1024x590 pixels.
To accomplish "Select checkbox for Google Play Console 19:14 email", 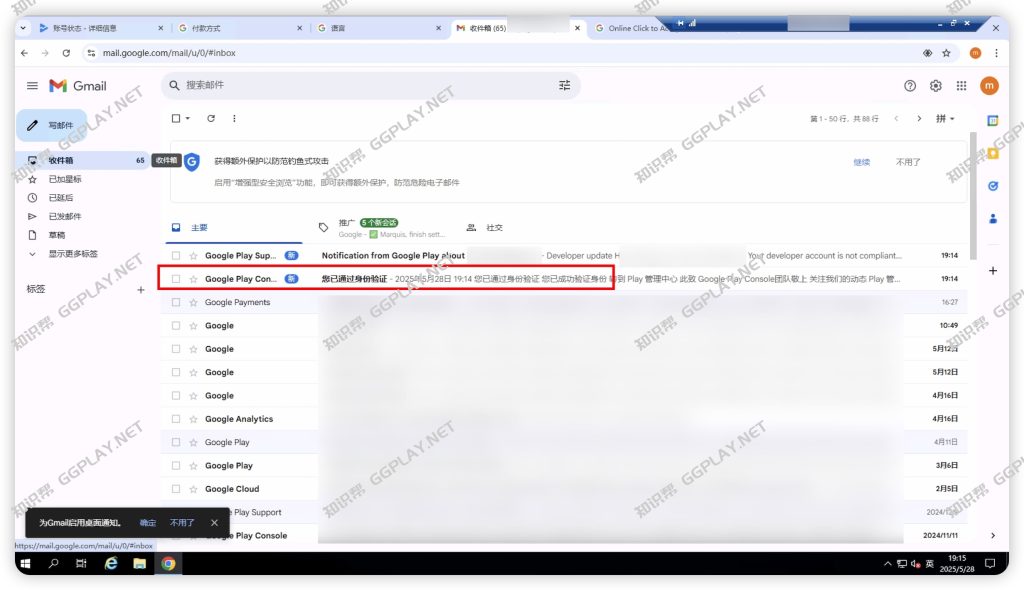I will (x=176, y=279).
